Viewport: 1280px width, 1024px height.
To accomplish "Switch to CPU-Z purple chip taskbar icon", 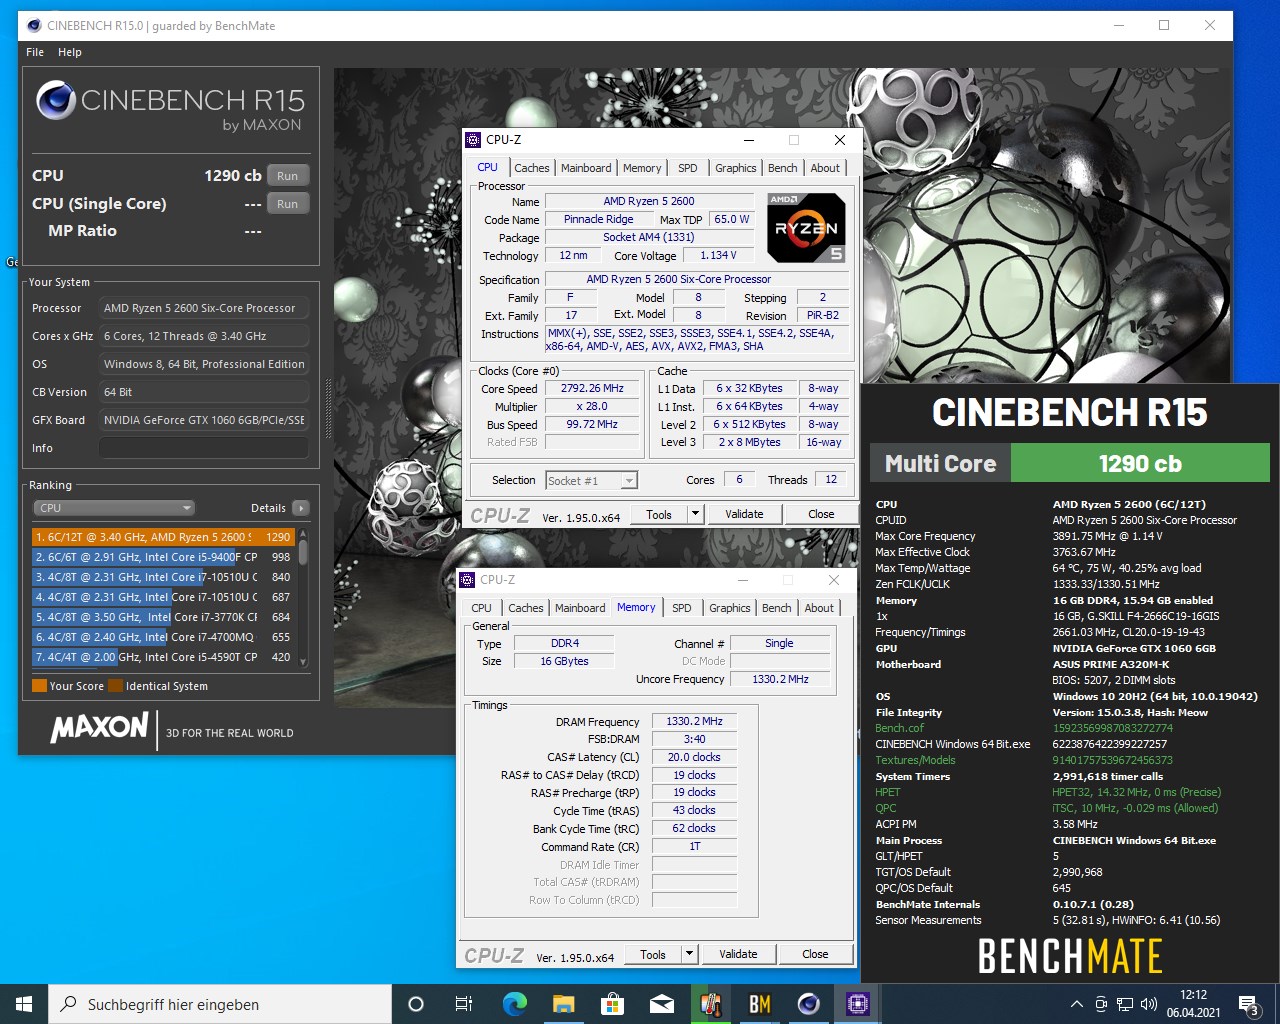I will click(858, 1004).
